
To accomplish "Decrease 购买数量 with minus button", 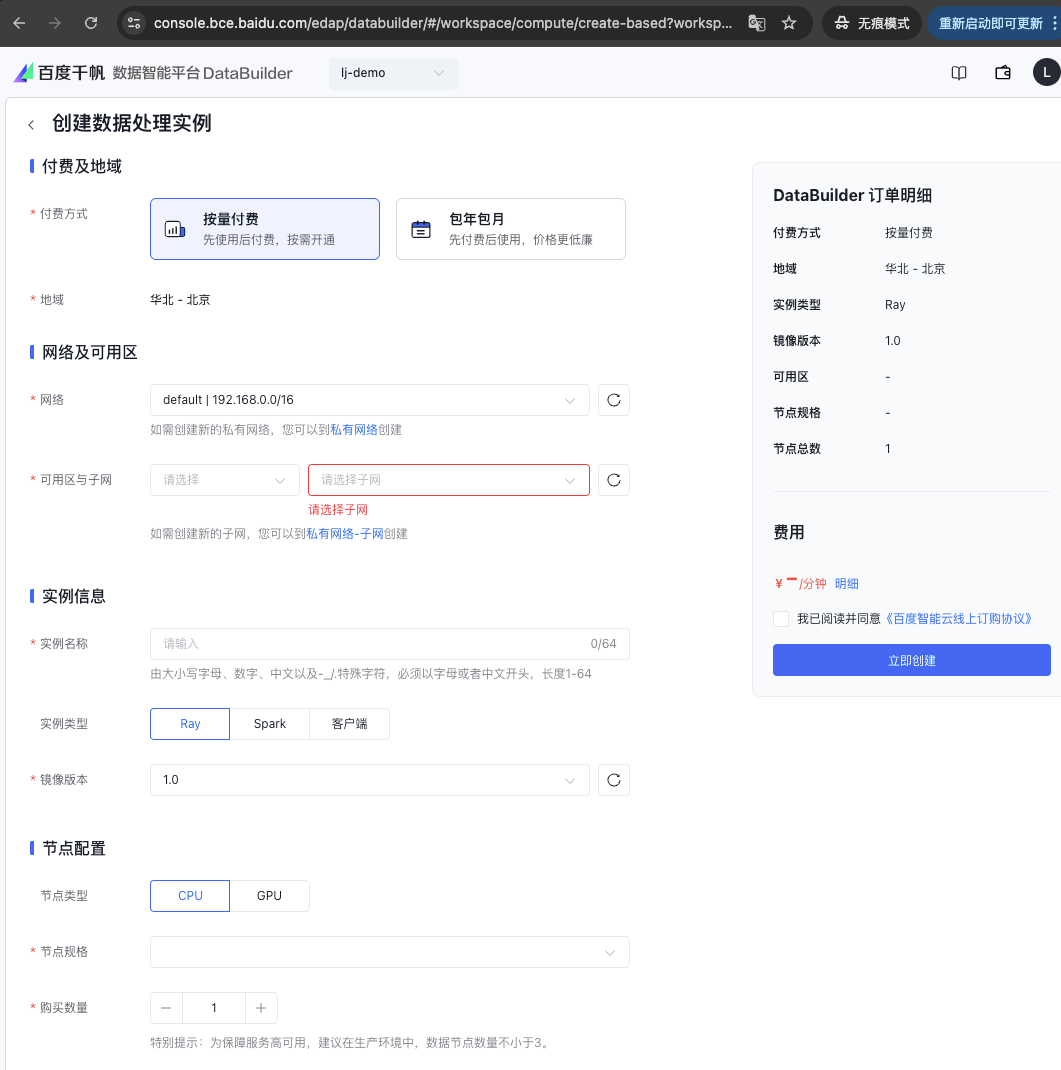I will pos(166,1008).
